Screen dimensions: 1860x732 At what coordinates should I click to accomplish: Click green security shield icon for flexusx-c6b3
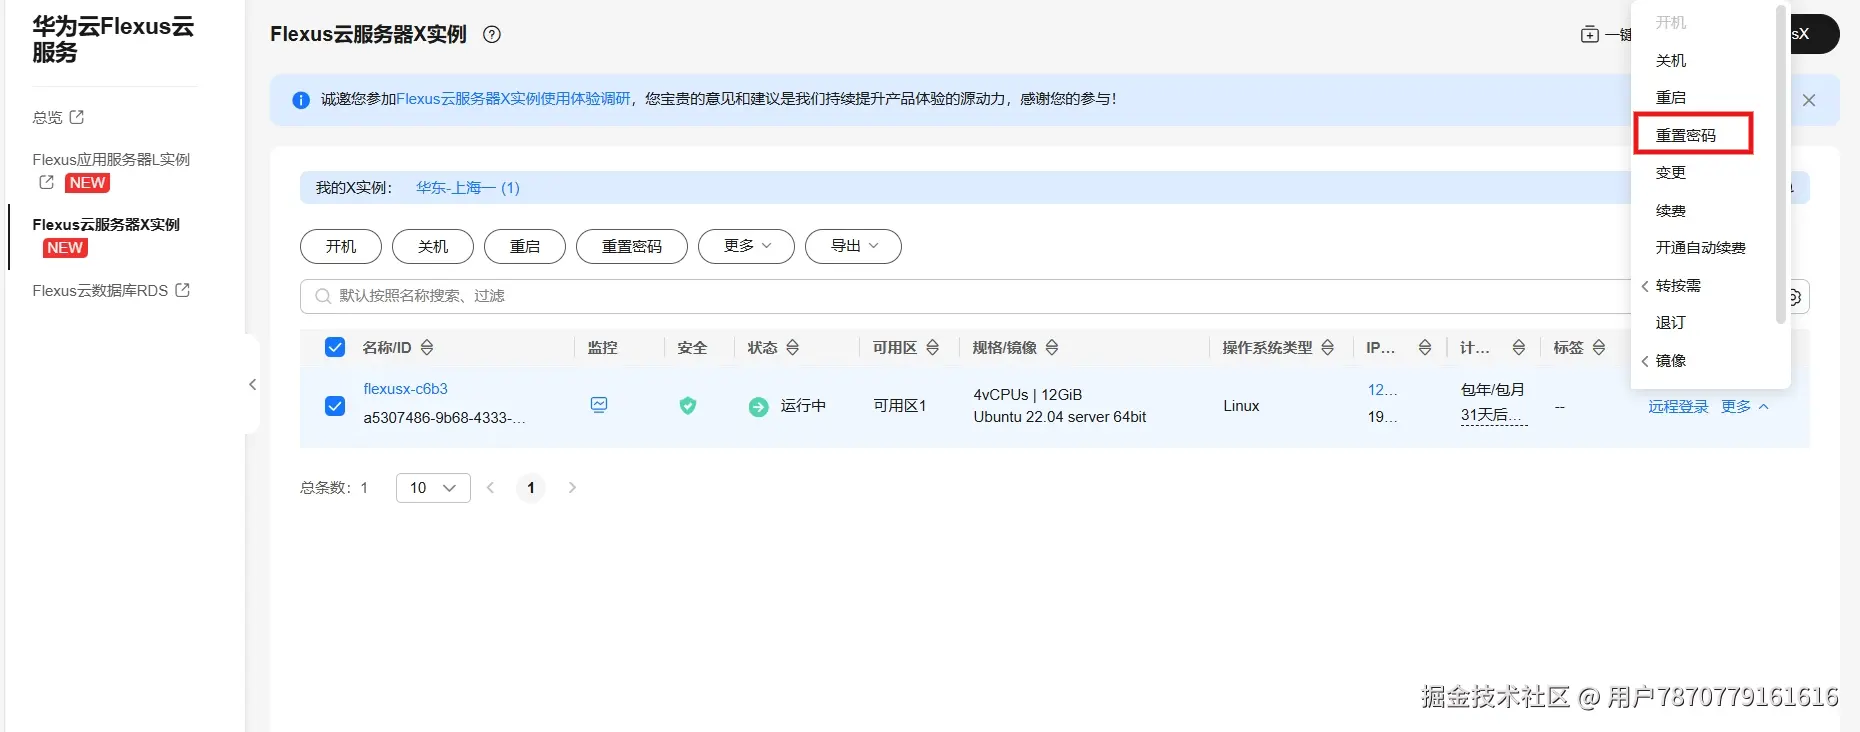click(x=688, y=405)
